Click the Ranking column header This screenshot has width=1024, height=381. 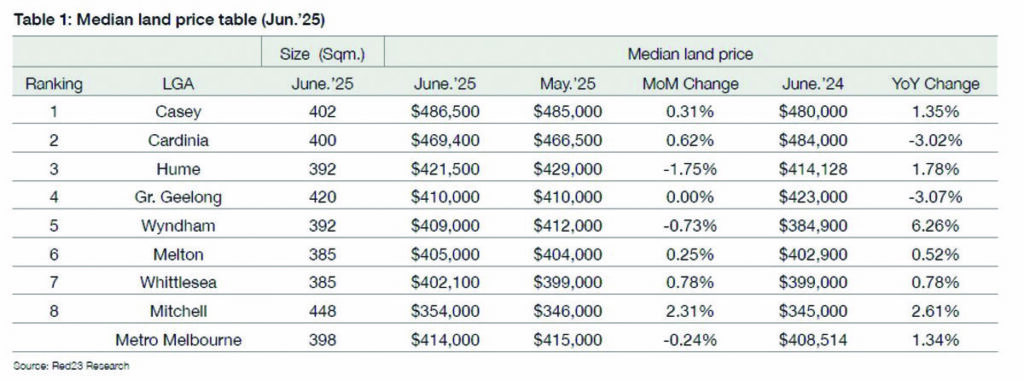coord(54,84)
